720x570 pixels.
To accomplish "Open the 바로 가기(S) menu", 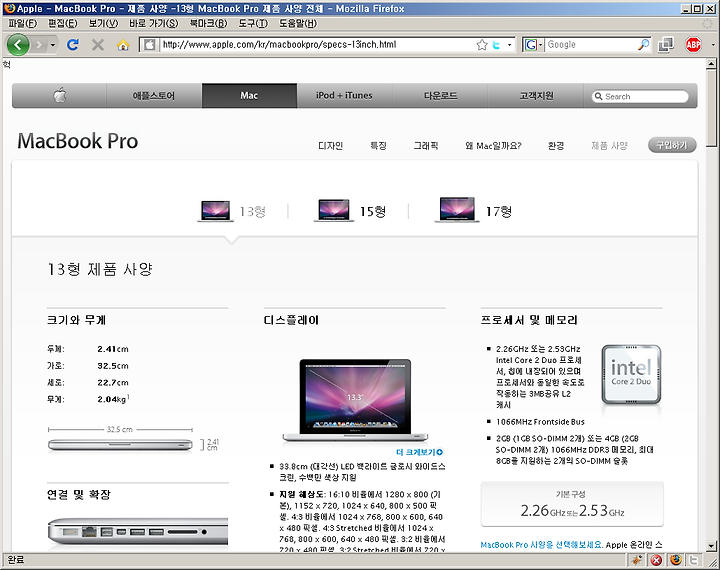I will (x=153, y=23).
